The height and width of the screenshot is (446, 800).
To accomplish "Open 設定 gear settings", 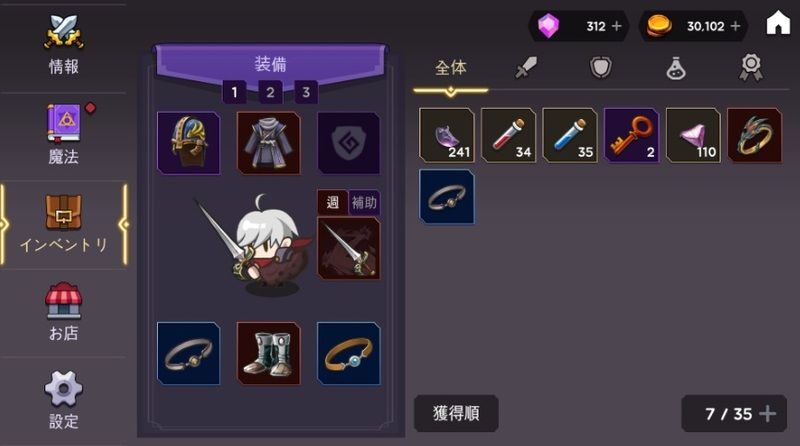I will [x=63, y=400].
